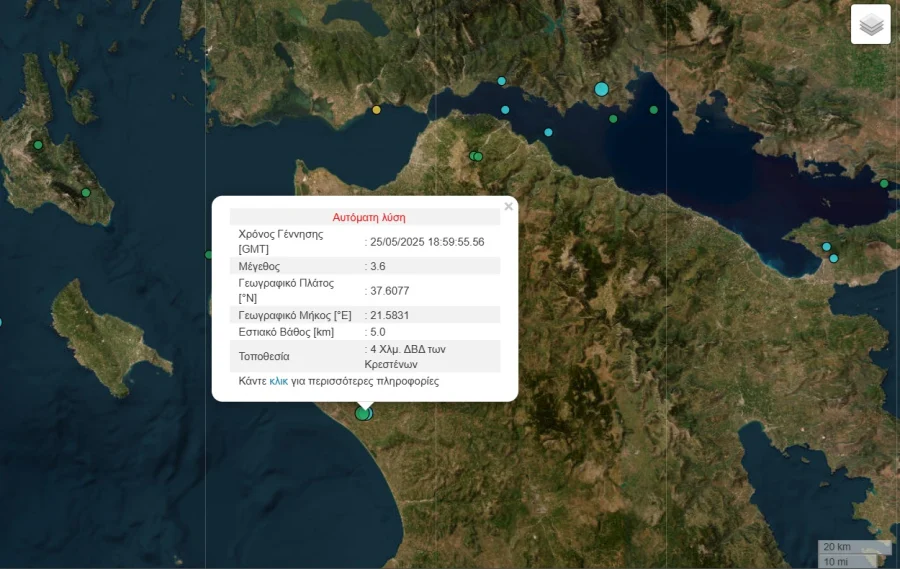
Task: Select the yellow earthquake marker
Action: [376, 110]
